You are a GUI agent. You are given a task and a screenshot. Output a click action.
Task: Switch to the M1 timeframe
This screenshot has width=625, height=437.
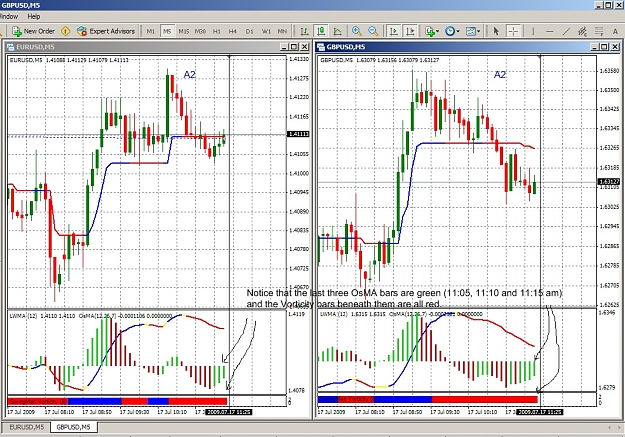point(151,31)
